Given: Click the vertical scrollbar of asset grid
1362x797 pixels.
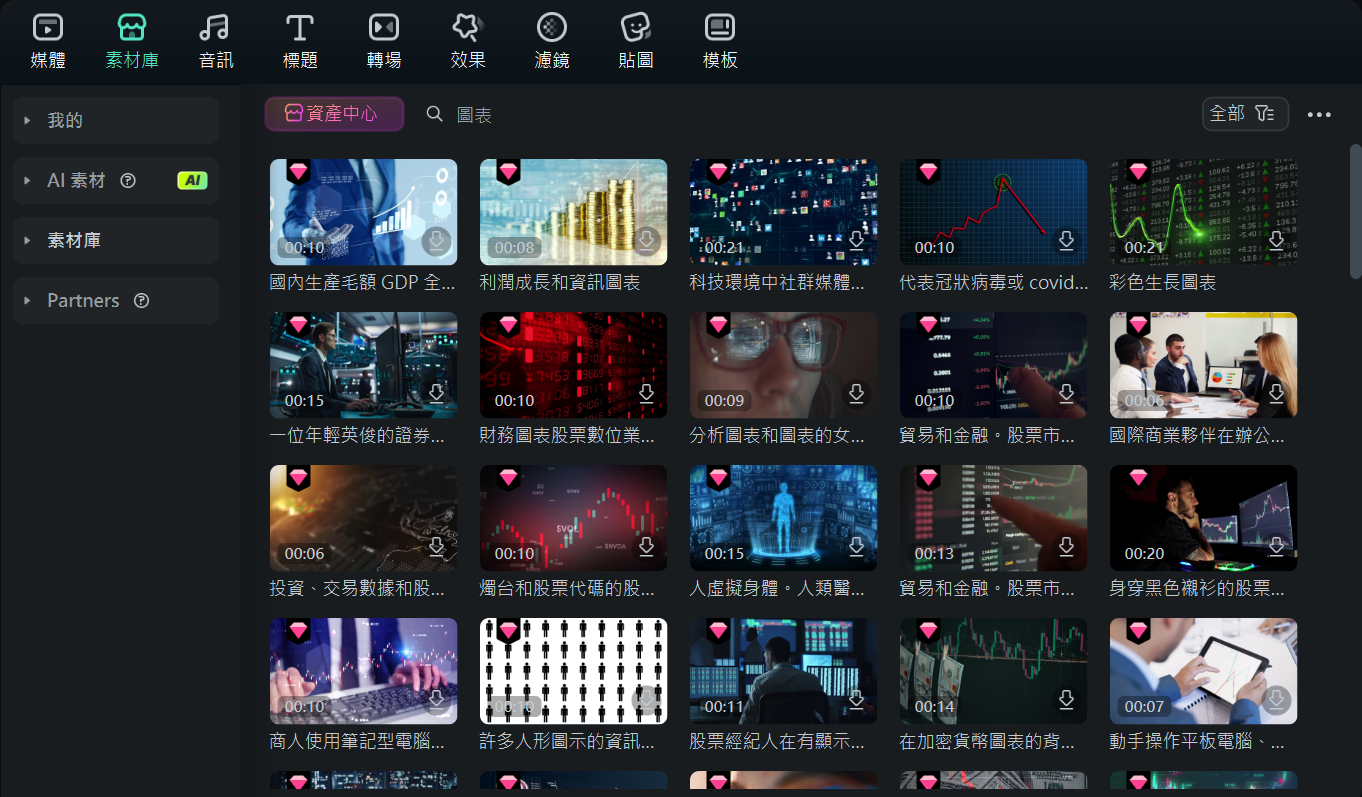Looking at the screenshot, I should (x=1355, y=210).
